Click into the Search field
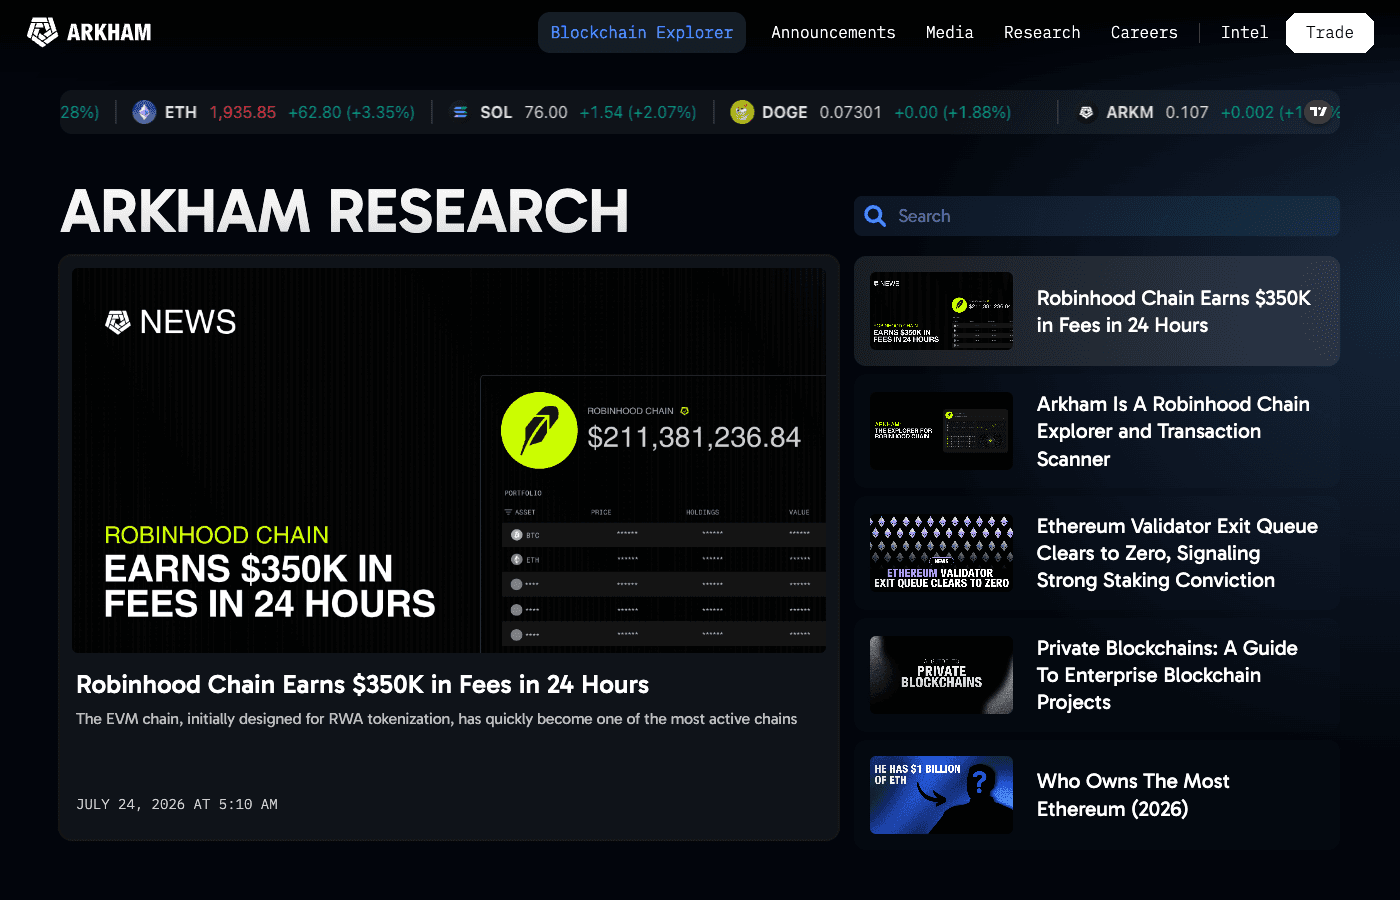 point(1097,216)
